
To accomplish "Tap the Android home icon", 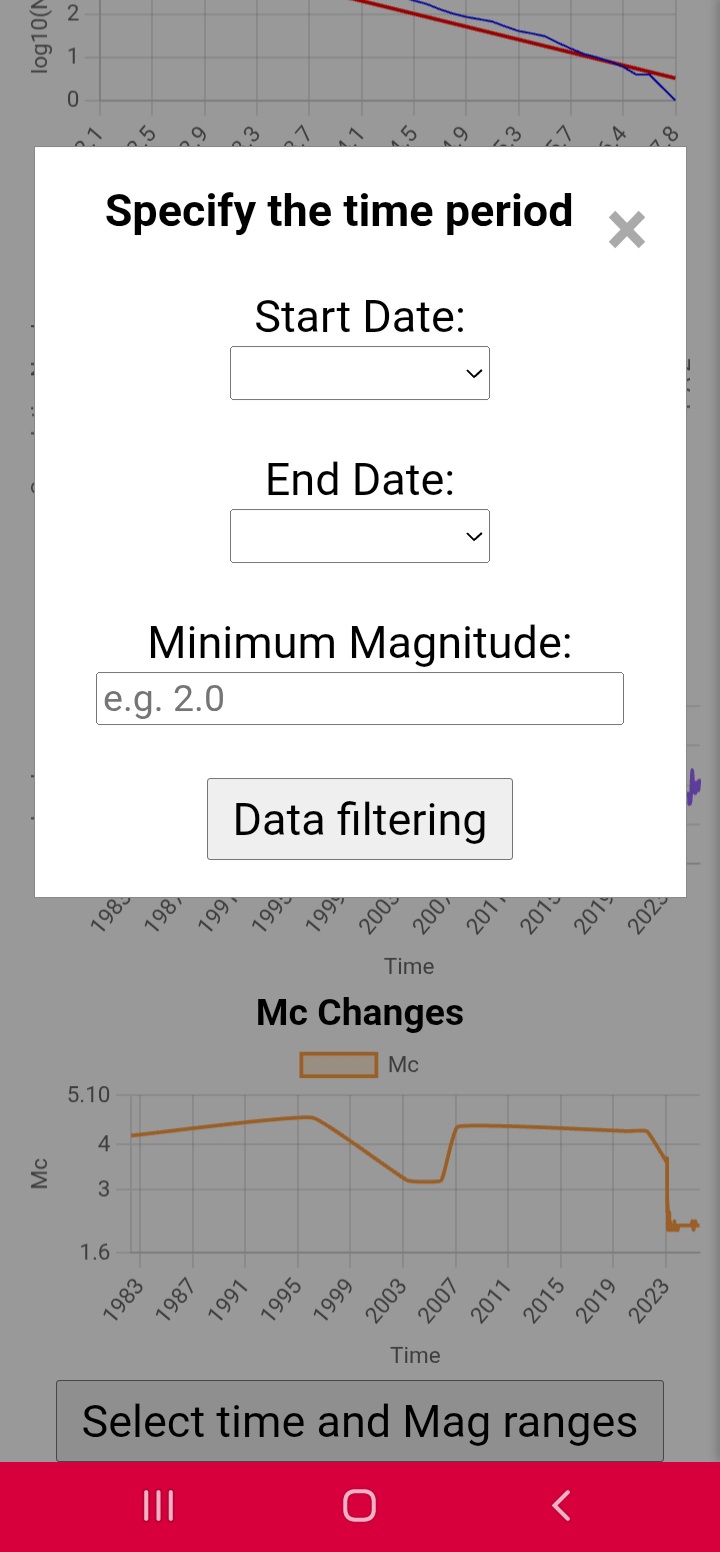I will tap(359, 1505).
